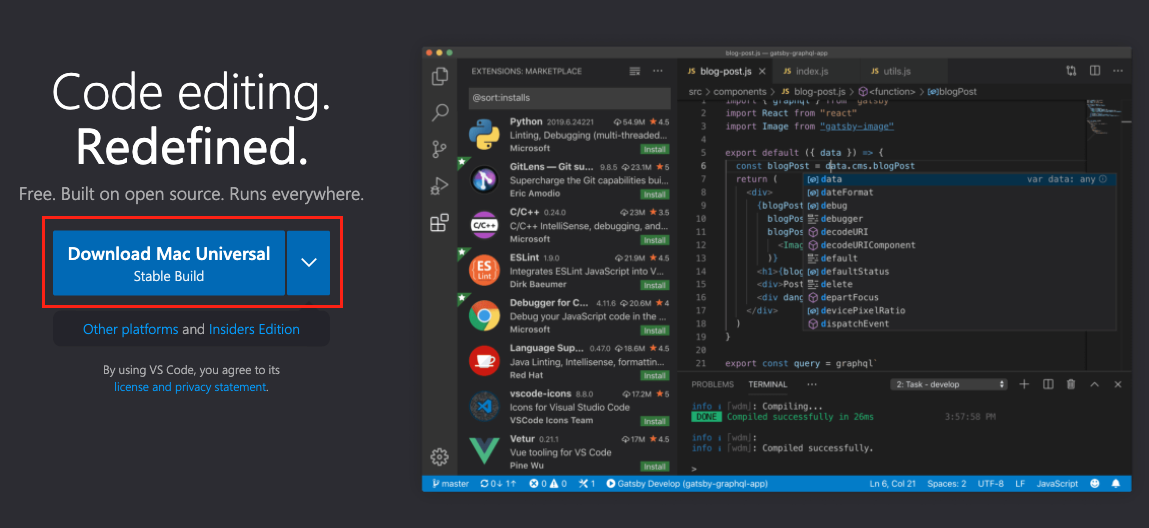
Task: Click the split terminal icon
Action: point(1049,384)
